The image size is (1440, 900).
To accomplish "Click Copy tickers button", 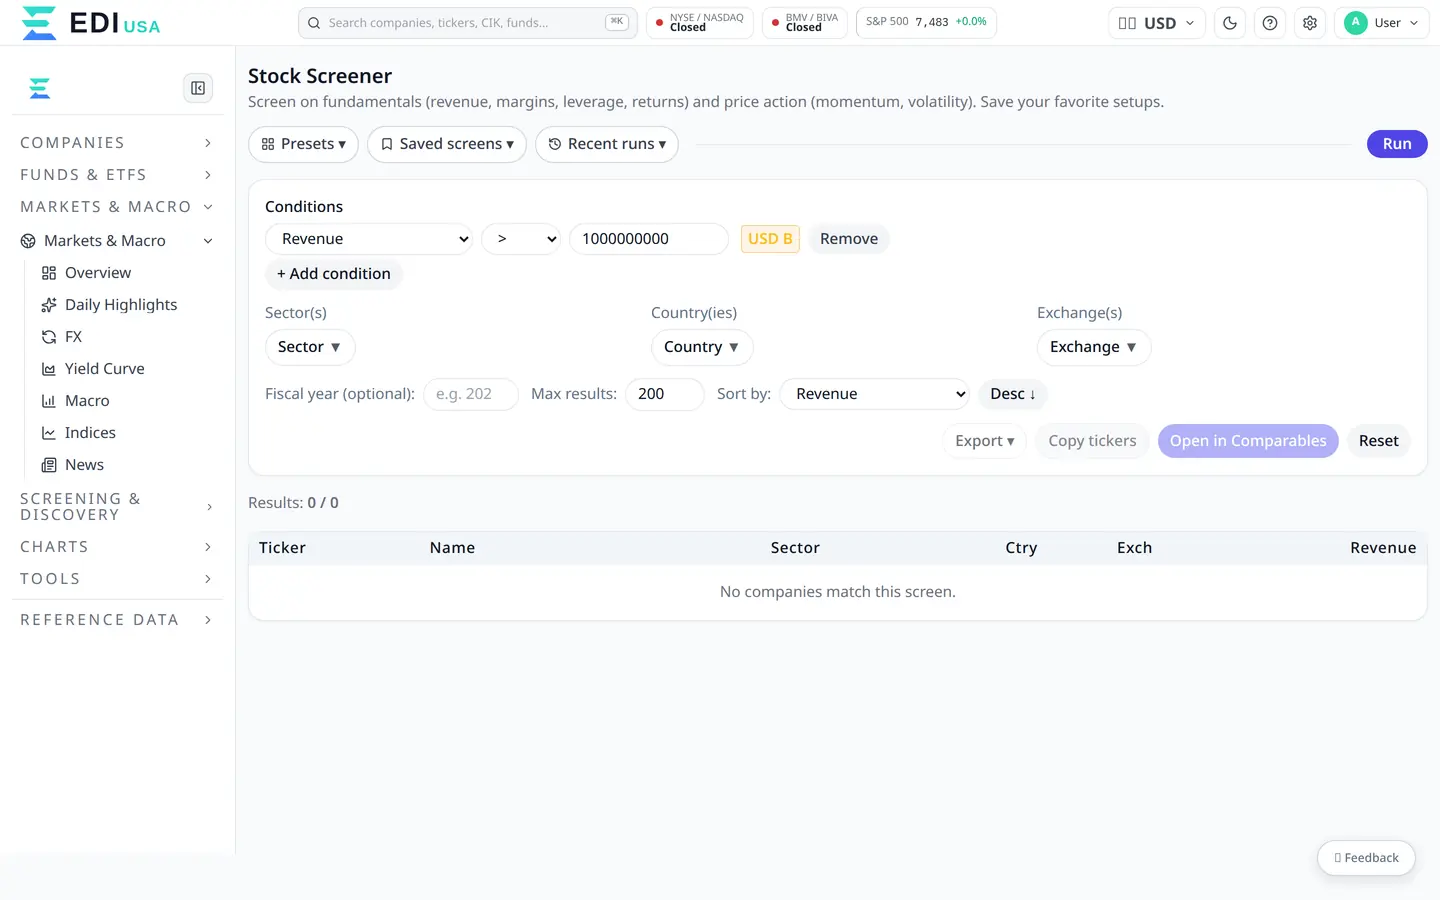I will [x=1092, y=441].
